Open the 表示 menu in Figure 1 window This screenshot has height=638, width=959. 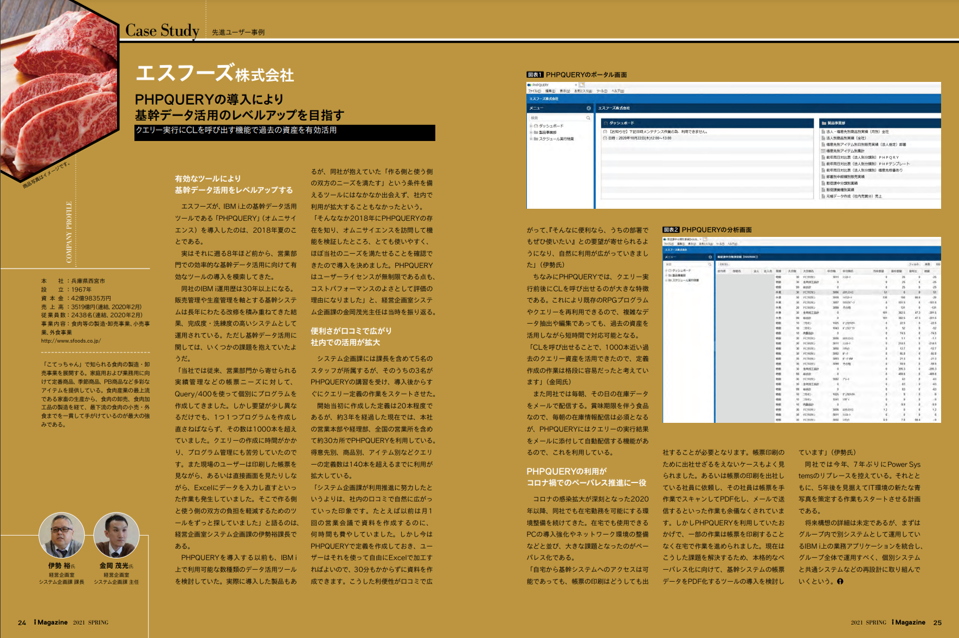coord(565,91)
